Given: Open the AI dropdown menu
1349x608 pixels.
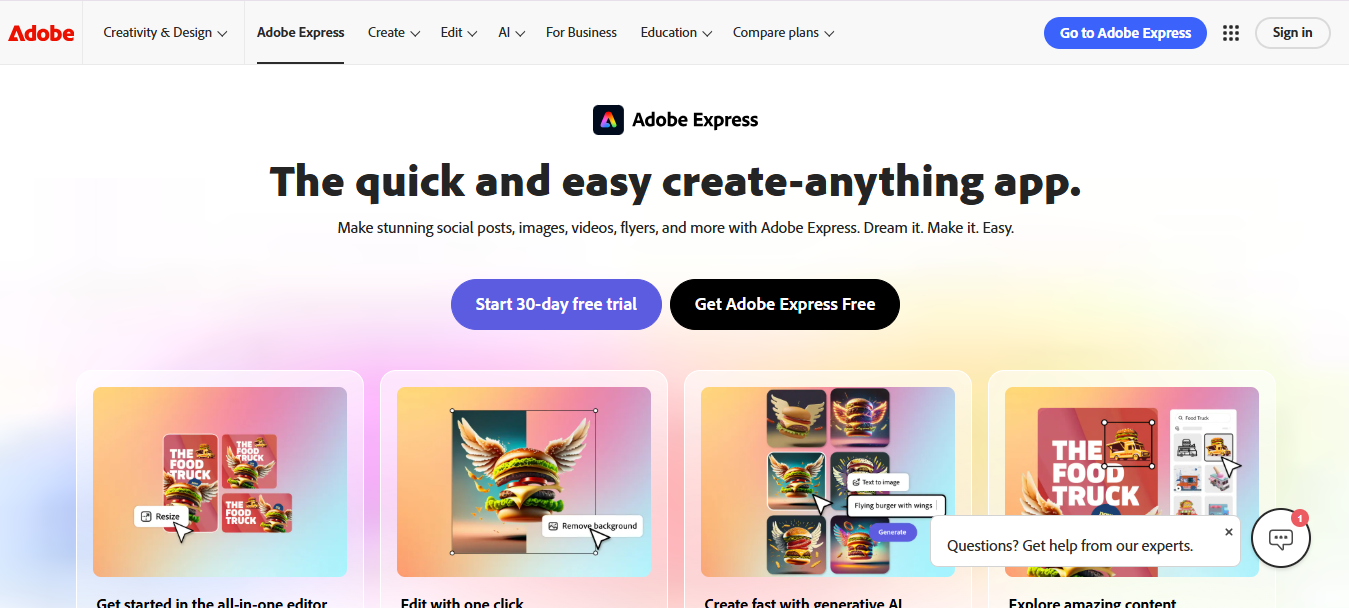Looking at the screenshot, I should (x=512, y=33).
